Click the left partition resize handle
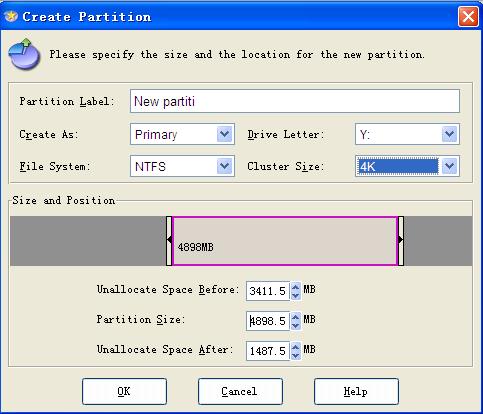Screen dimensions: 483x414 tap(169, 241)
